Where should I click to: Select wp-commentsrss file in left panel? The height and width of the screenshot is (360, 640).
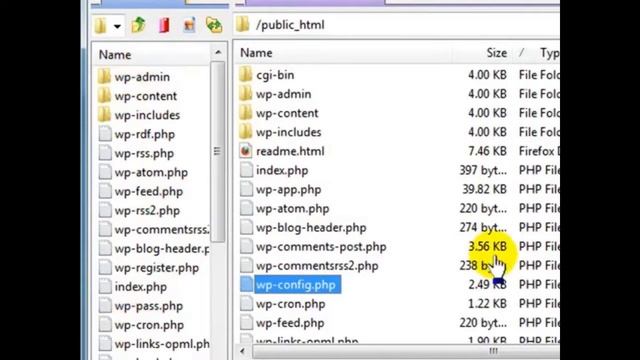click(x=162, y=230)
